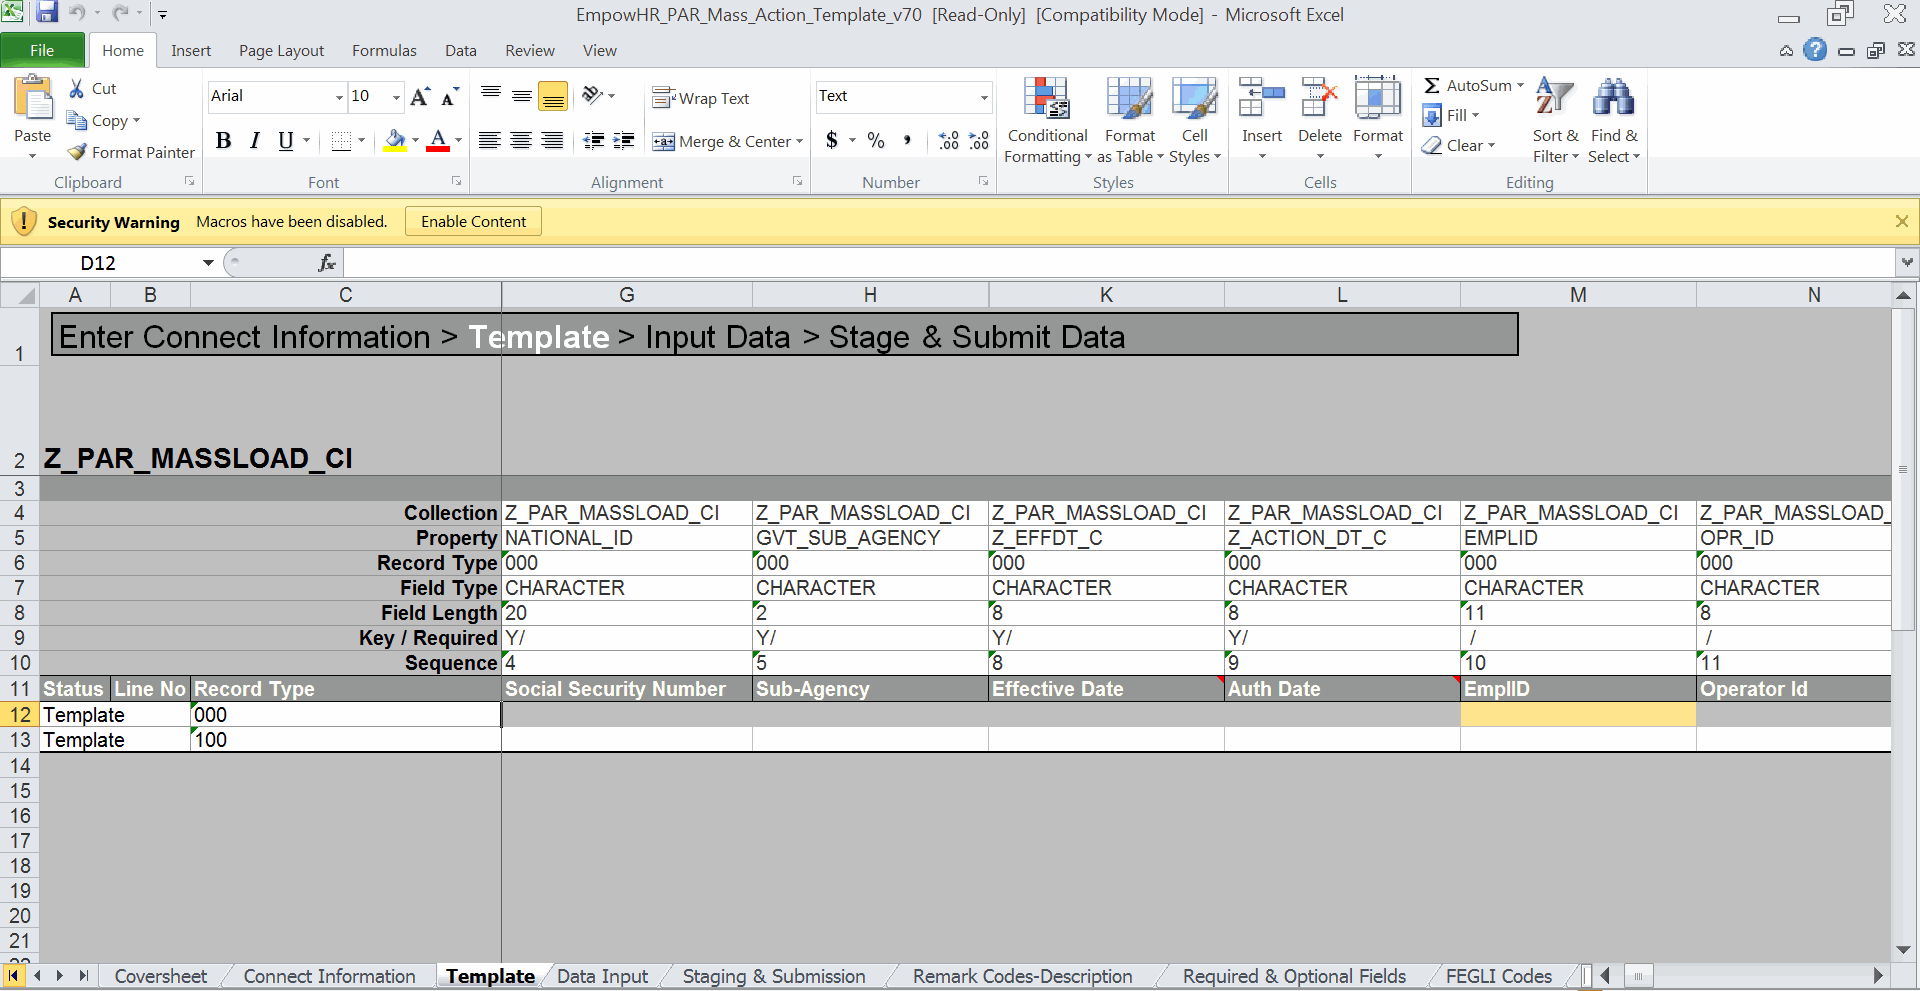Open the Staging & Submission sheet tab
The width and height of the screenshot is (1920, 991).
click(x=774, y=976)
